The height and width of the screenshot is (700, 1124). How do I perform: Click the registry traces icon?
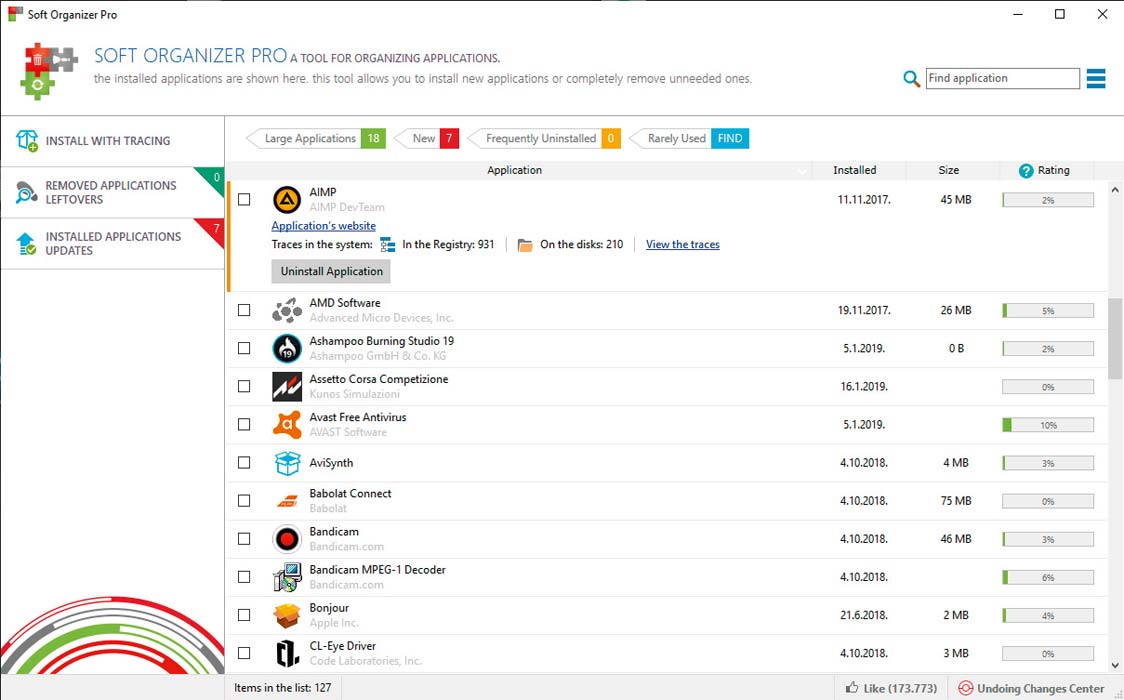(x=387, y=245)
